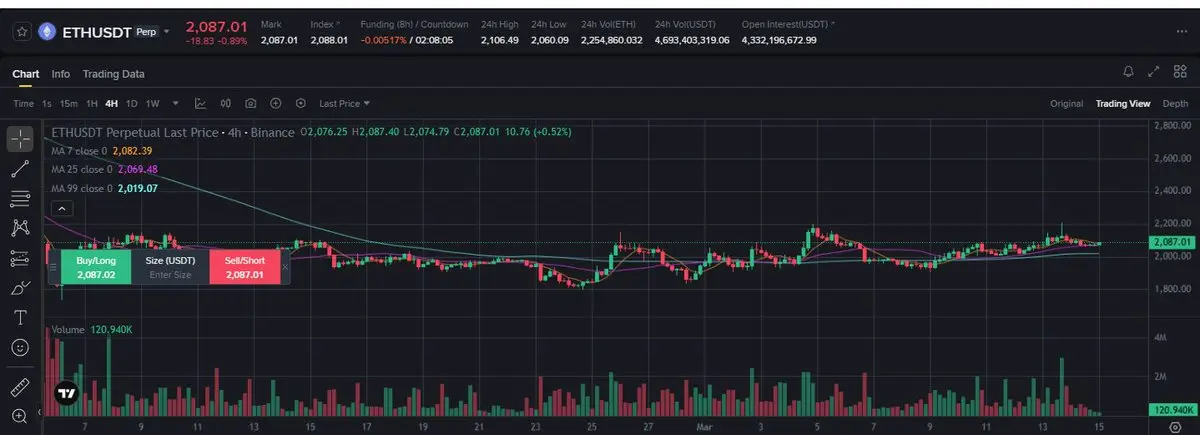Select the trend line drawing tool
The height and width of the screenshot is (435, 1200).
(19, 168)
